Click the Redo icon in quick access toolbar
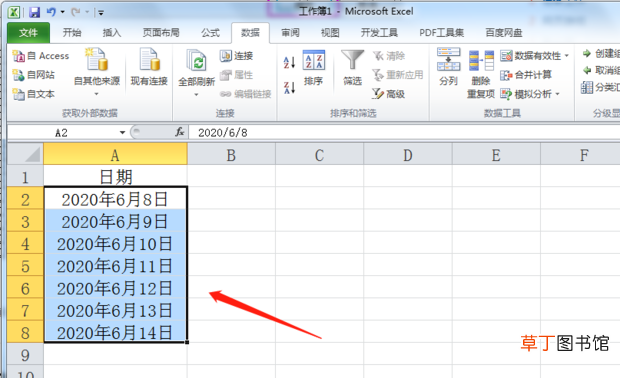The image size is (620, 378). (75, 12)
